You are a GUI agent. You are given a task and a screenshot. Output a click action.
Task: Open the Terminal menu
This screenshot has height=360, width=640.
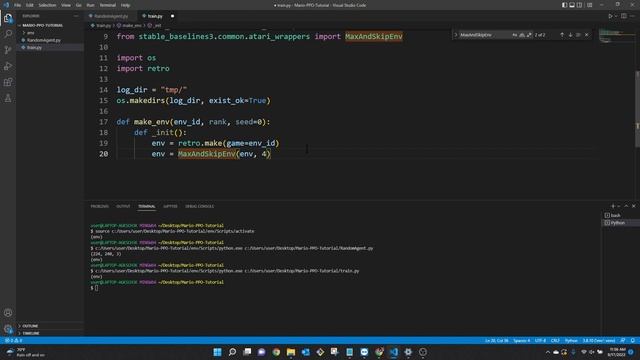coord(108,5)
